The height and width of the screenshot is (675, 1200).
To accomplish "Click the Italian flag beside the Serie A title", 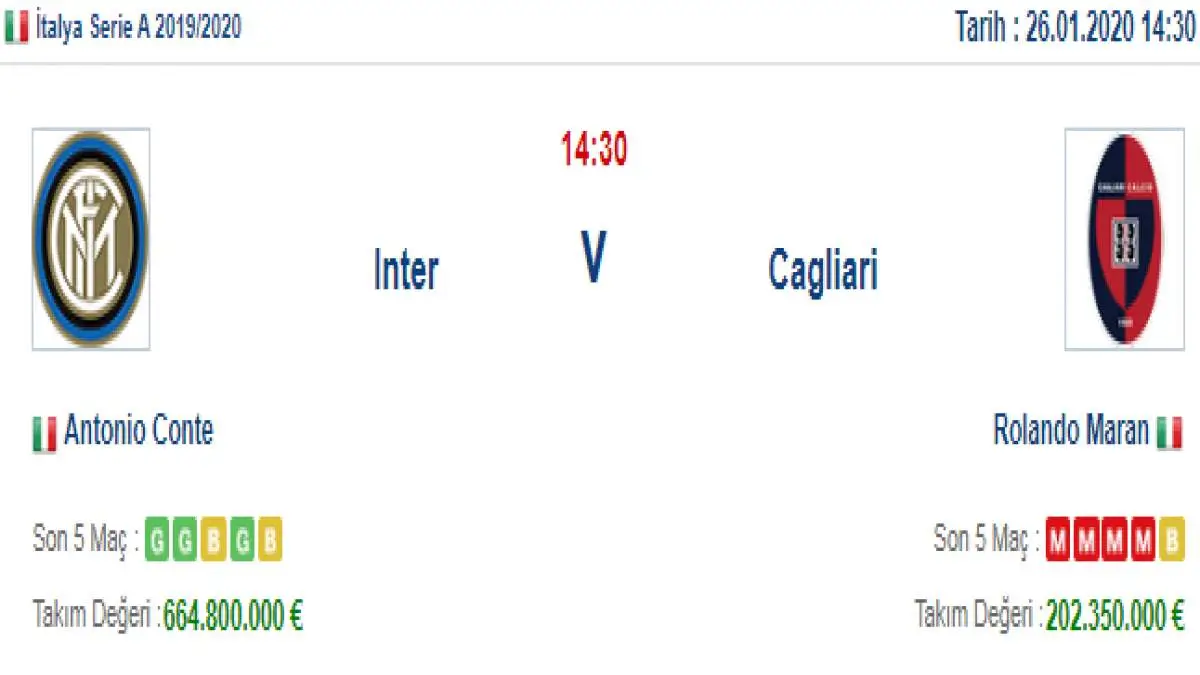I will (x=16, y=28).
